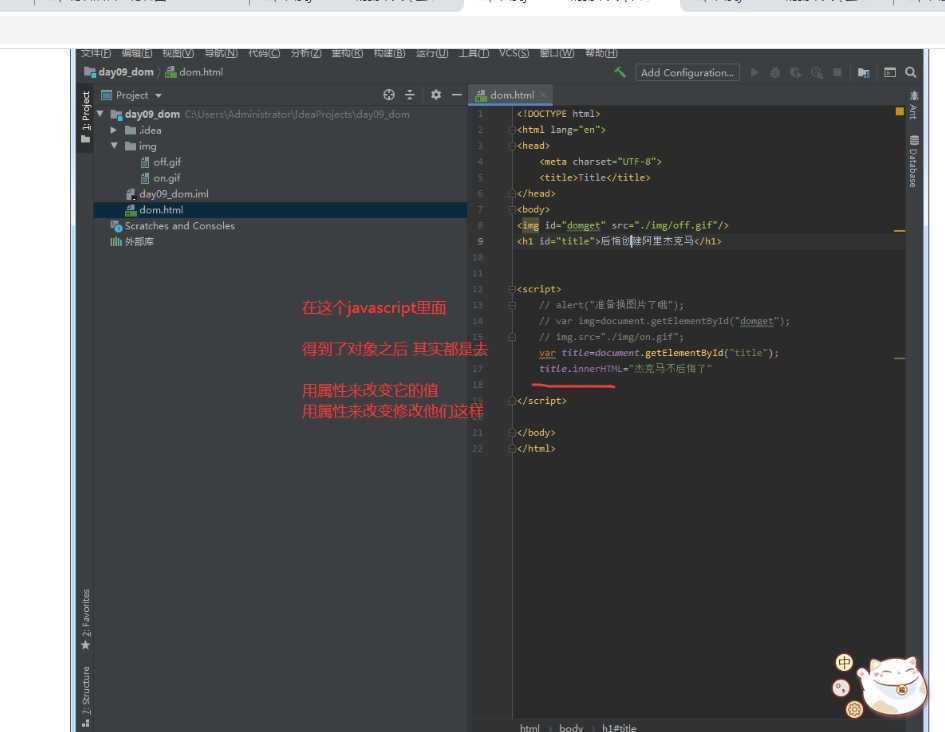The image size is (945, 732).
Task: Open the VCS(S) menu
Action: pyautogui.click(x=513, y=53)
